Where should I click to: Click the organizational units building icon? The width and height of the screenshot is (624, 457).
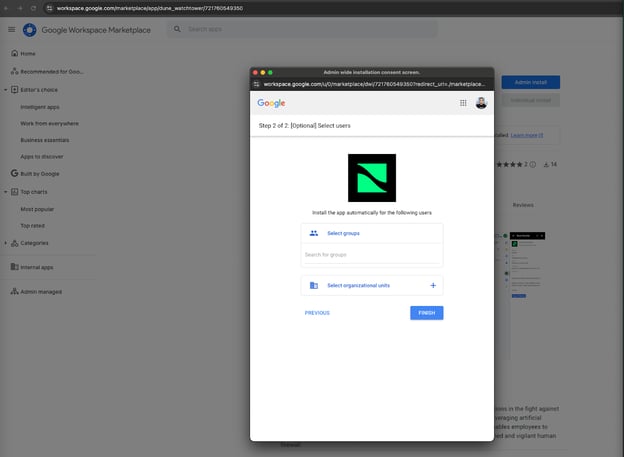point(314,285)
